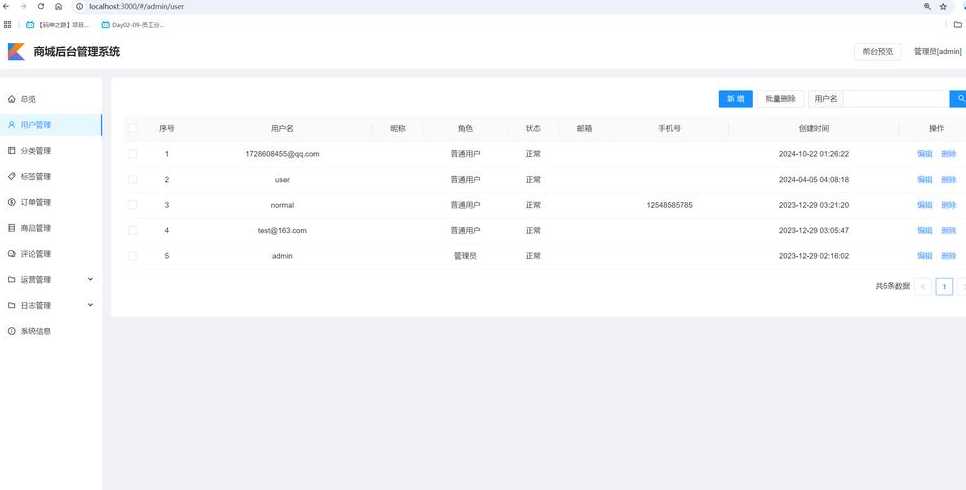Open the first bookmark beginning with 【
This screenshot has width=966, height=490.
point(57,25)
